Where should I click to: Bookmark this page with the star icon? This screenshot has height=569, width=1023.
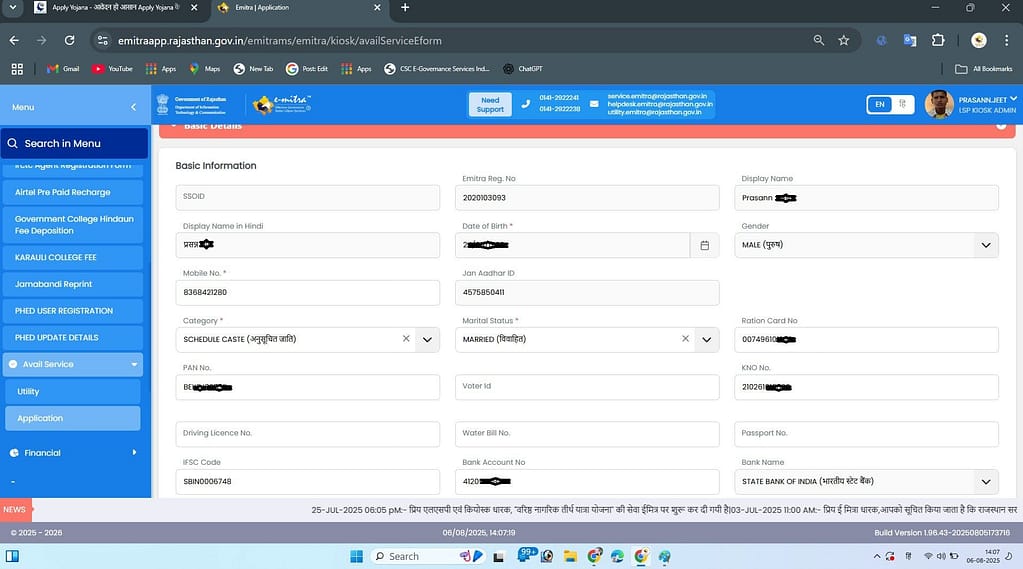pos(844,40)
